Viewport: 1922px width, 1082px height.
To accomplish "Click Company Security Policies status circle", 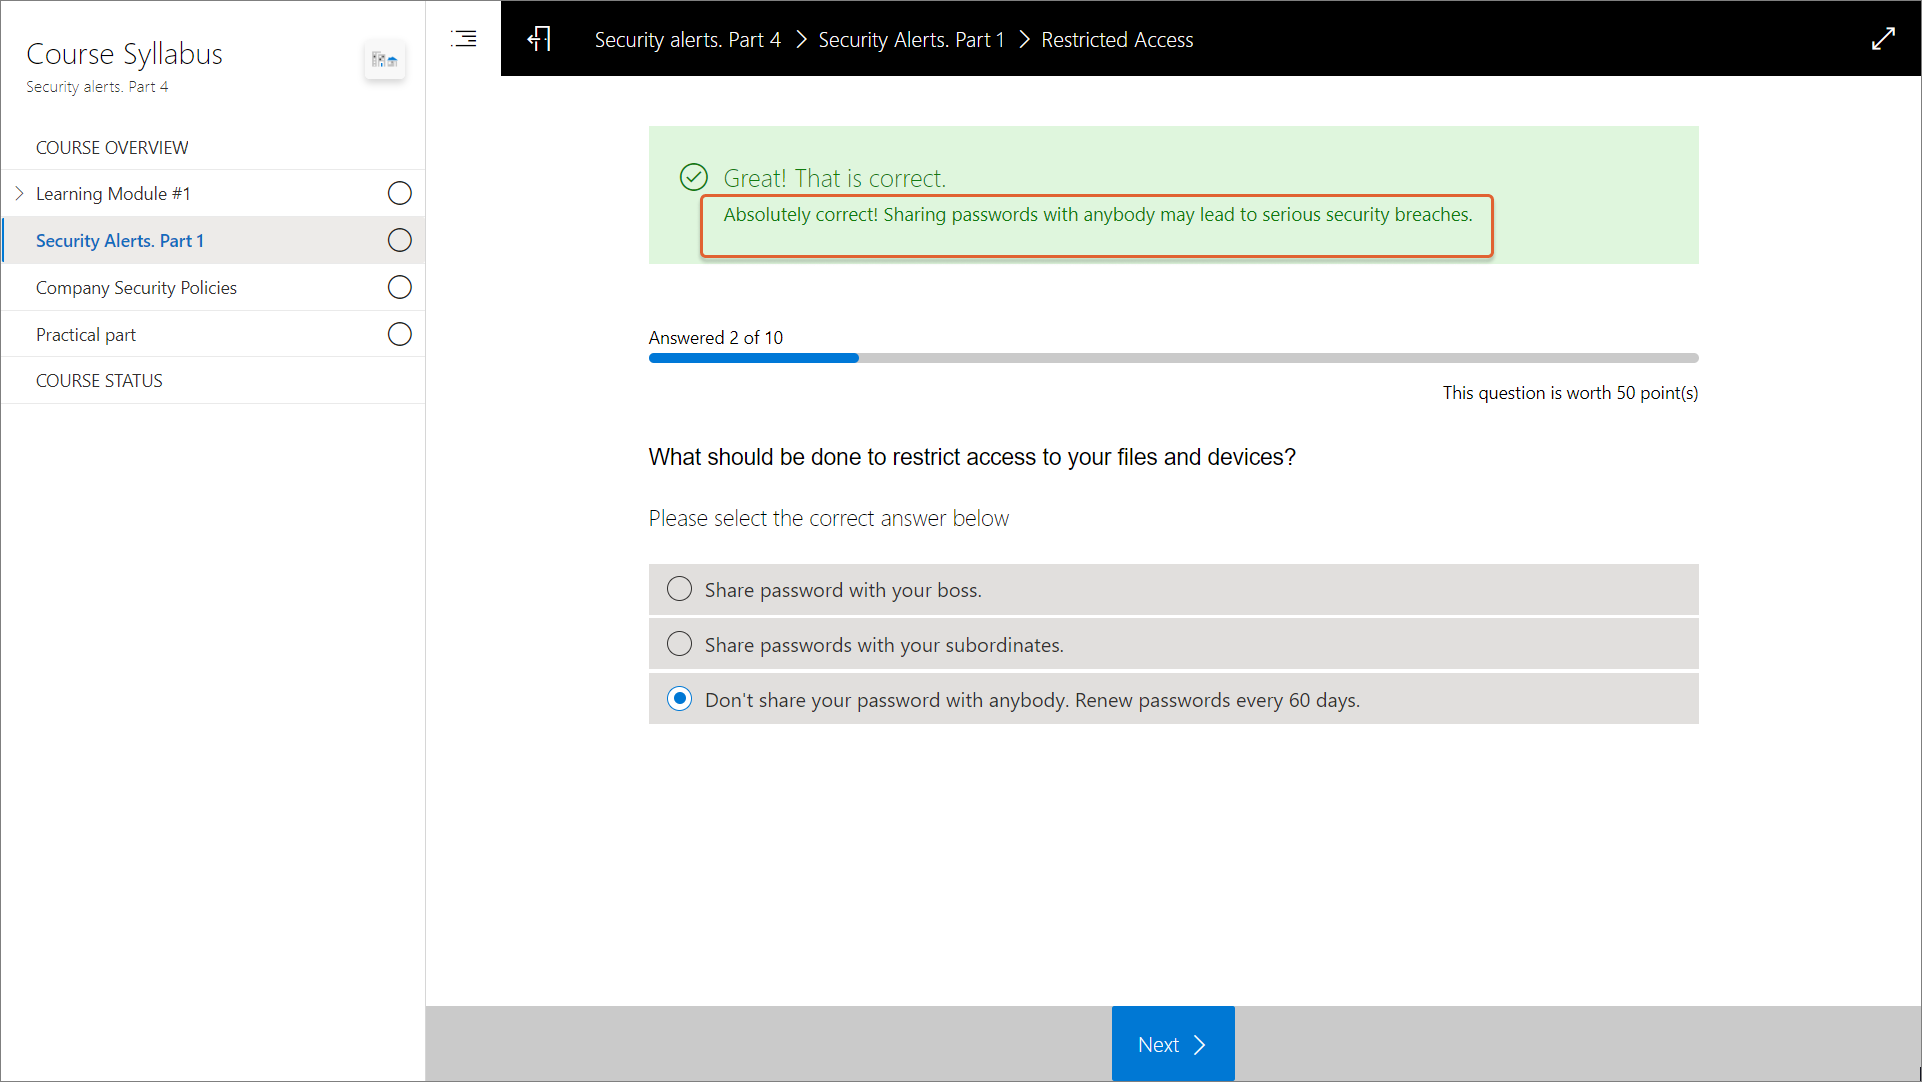I will point(399,287).
